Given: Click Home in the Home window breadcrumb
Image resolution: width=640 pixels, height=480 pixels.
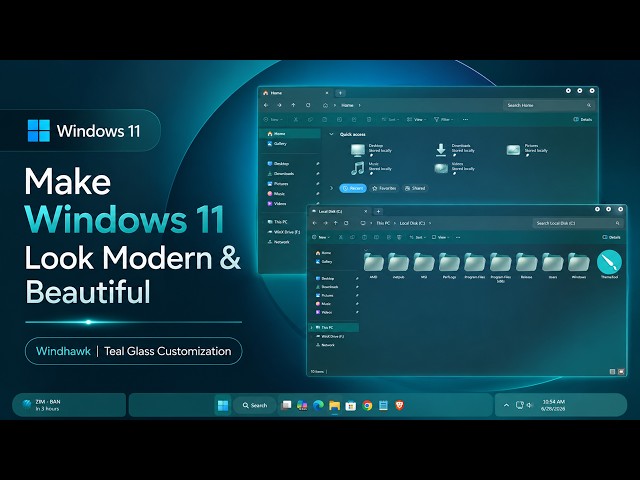Looking at the screenshot, I should [x=347, y=105].
